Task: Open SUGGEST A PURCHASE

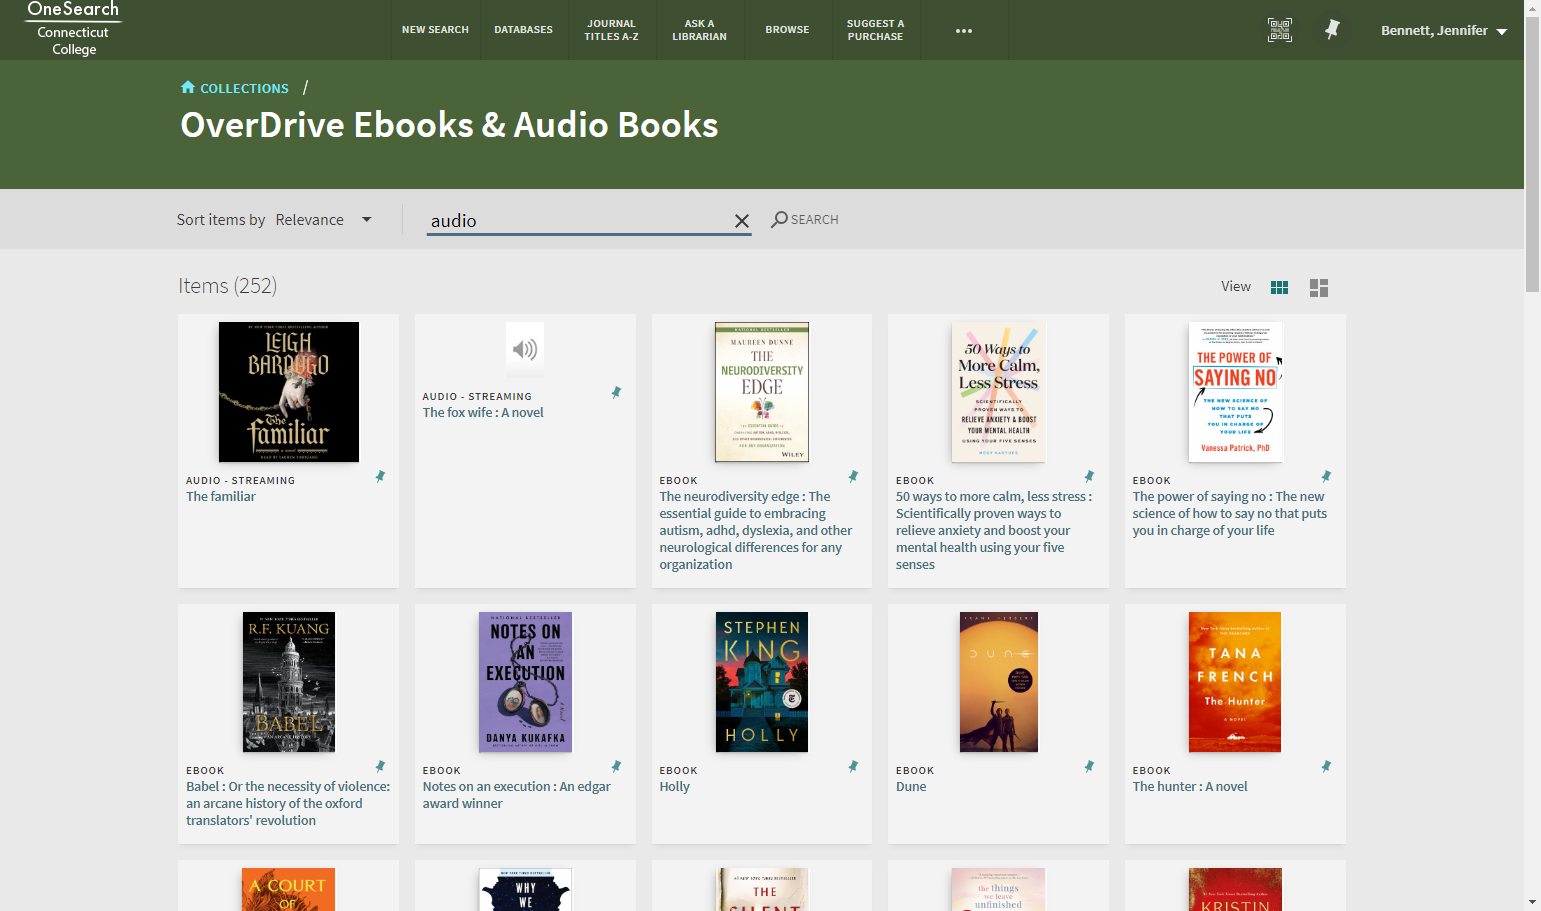Action: coord(875,30)
